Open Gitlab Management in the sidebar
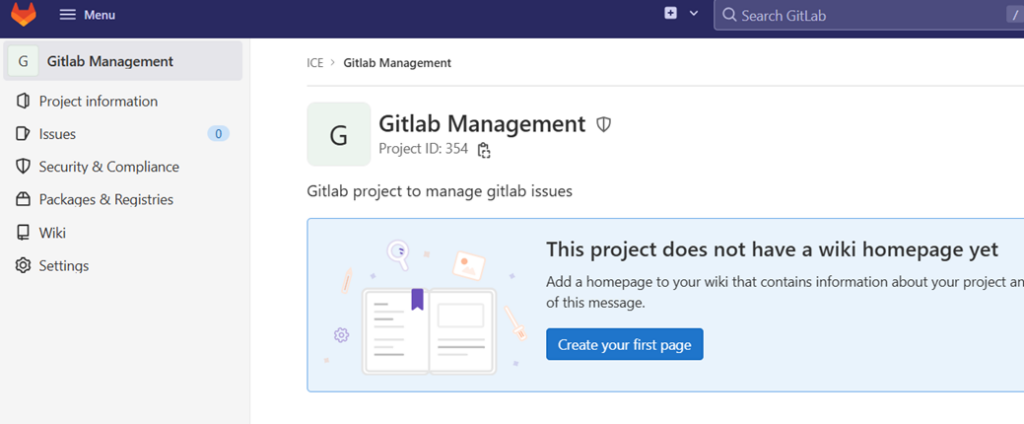Screen dimensions: 1024x424 [x=110, y=61]
